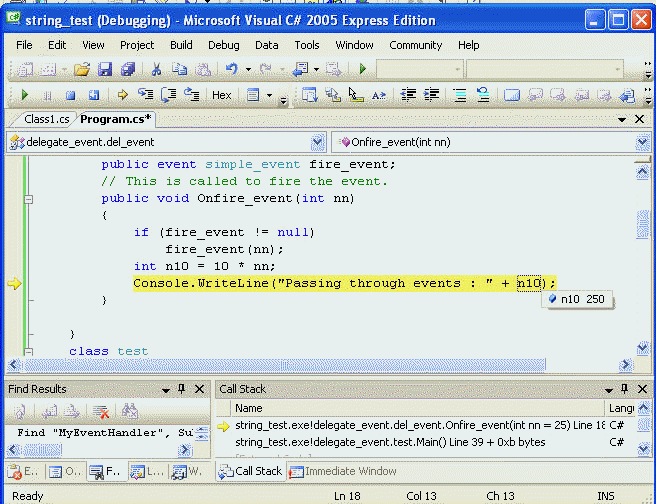Click the Show Next Statement yellow arrow icon

pos(123,95)
